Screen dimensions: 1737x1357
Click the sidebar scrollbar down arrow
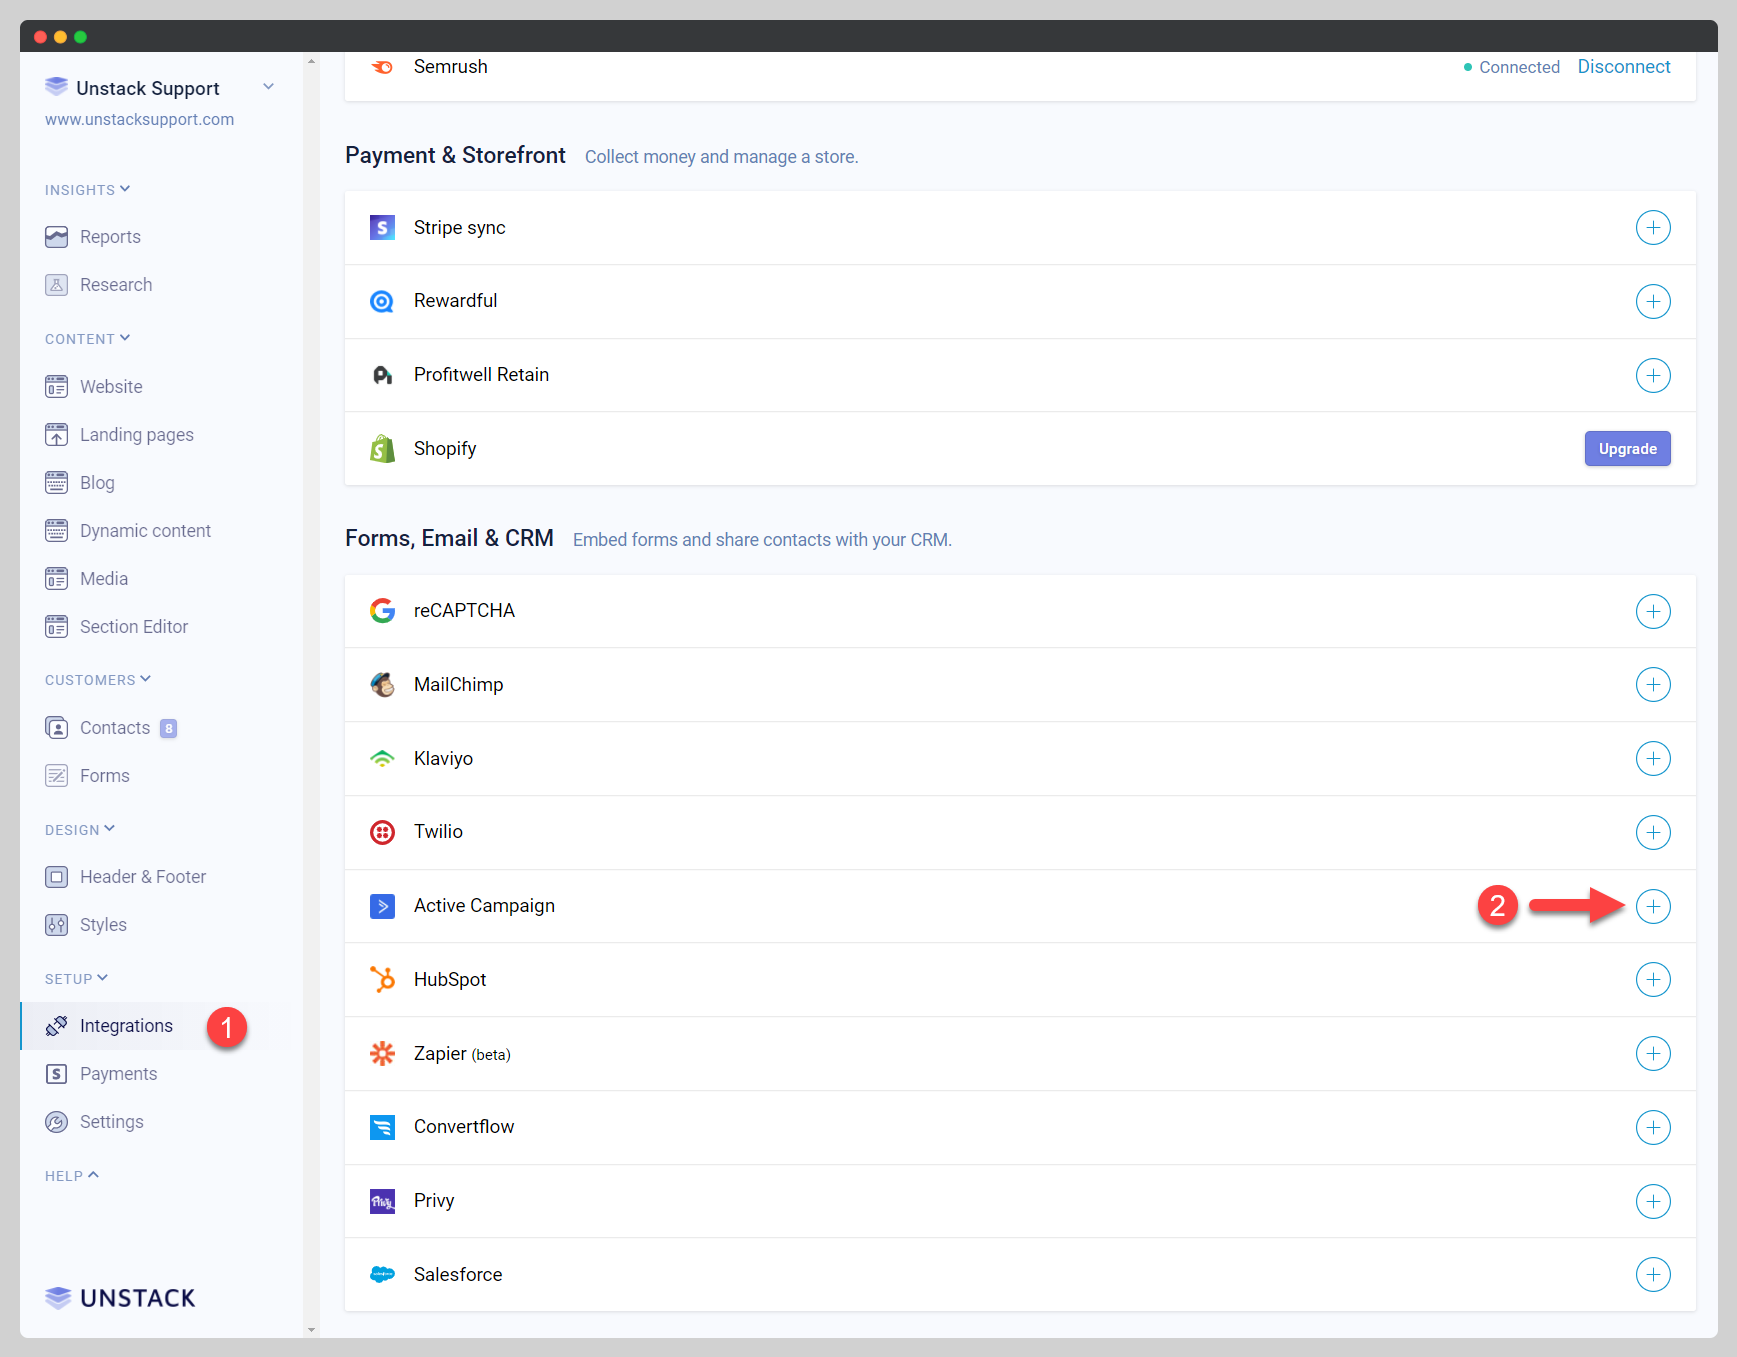pos(311,1330)
